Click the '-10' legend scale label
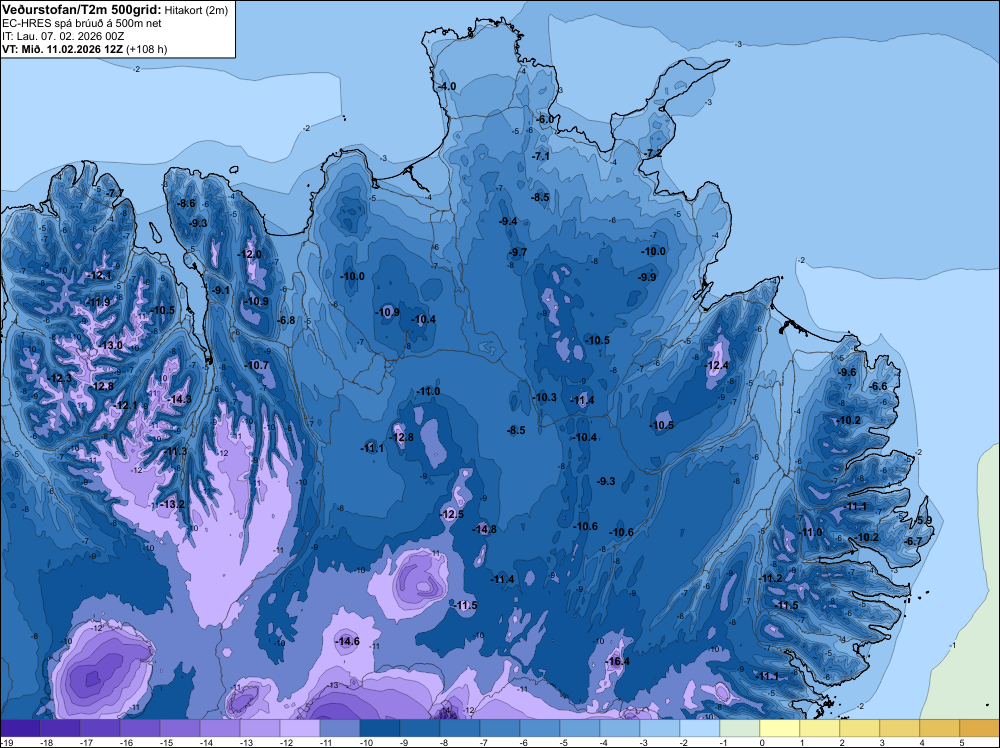The height and width of the screenshot is (748, 1000). (366, 743)
